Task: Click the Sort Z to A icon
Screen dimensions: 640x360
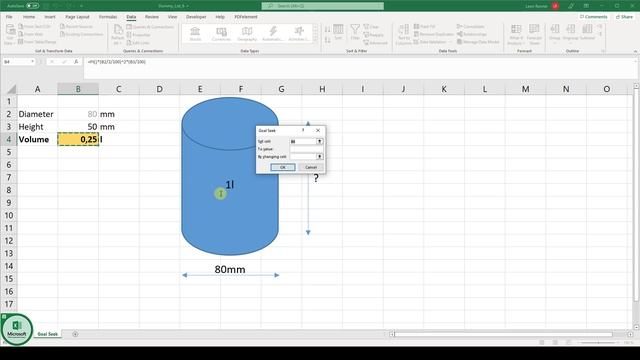Action: pyautogui.click(x=327, y=40)
